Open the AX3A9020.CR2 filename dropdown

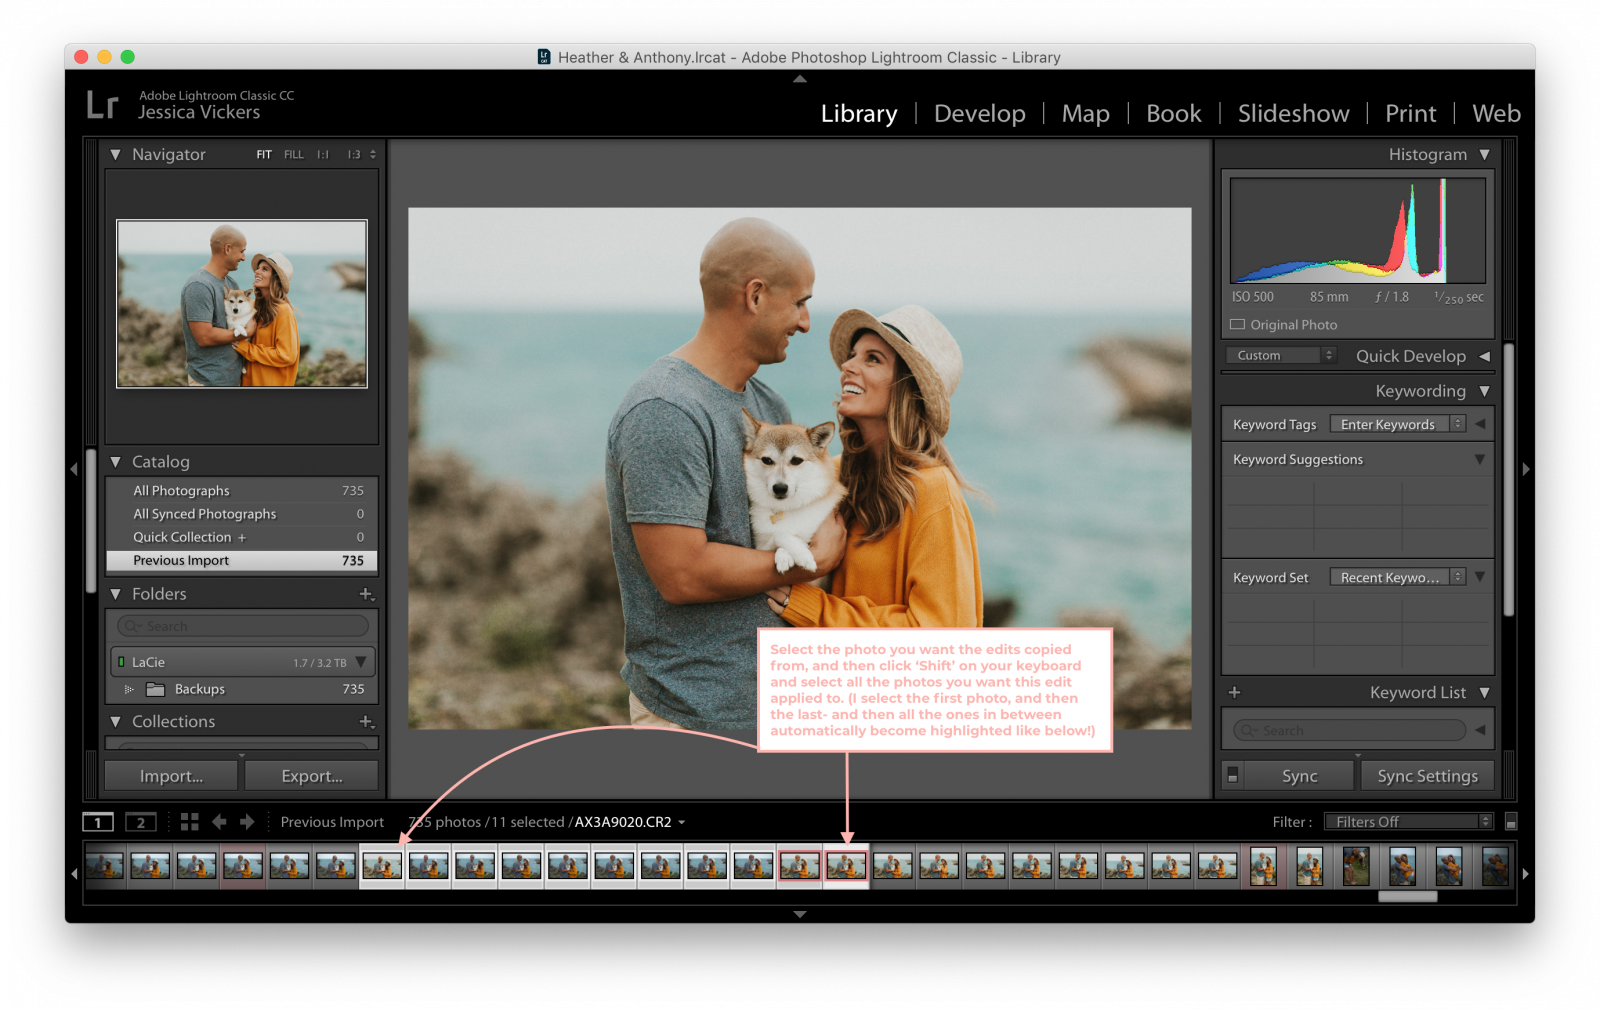point(681,821)
